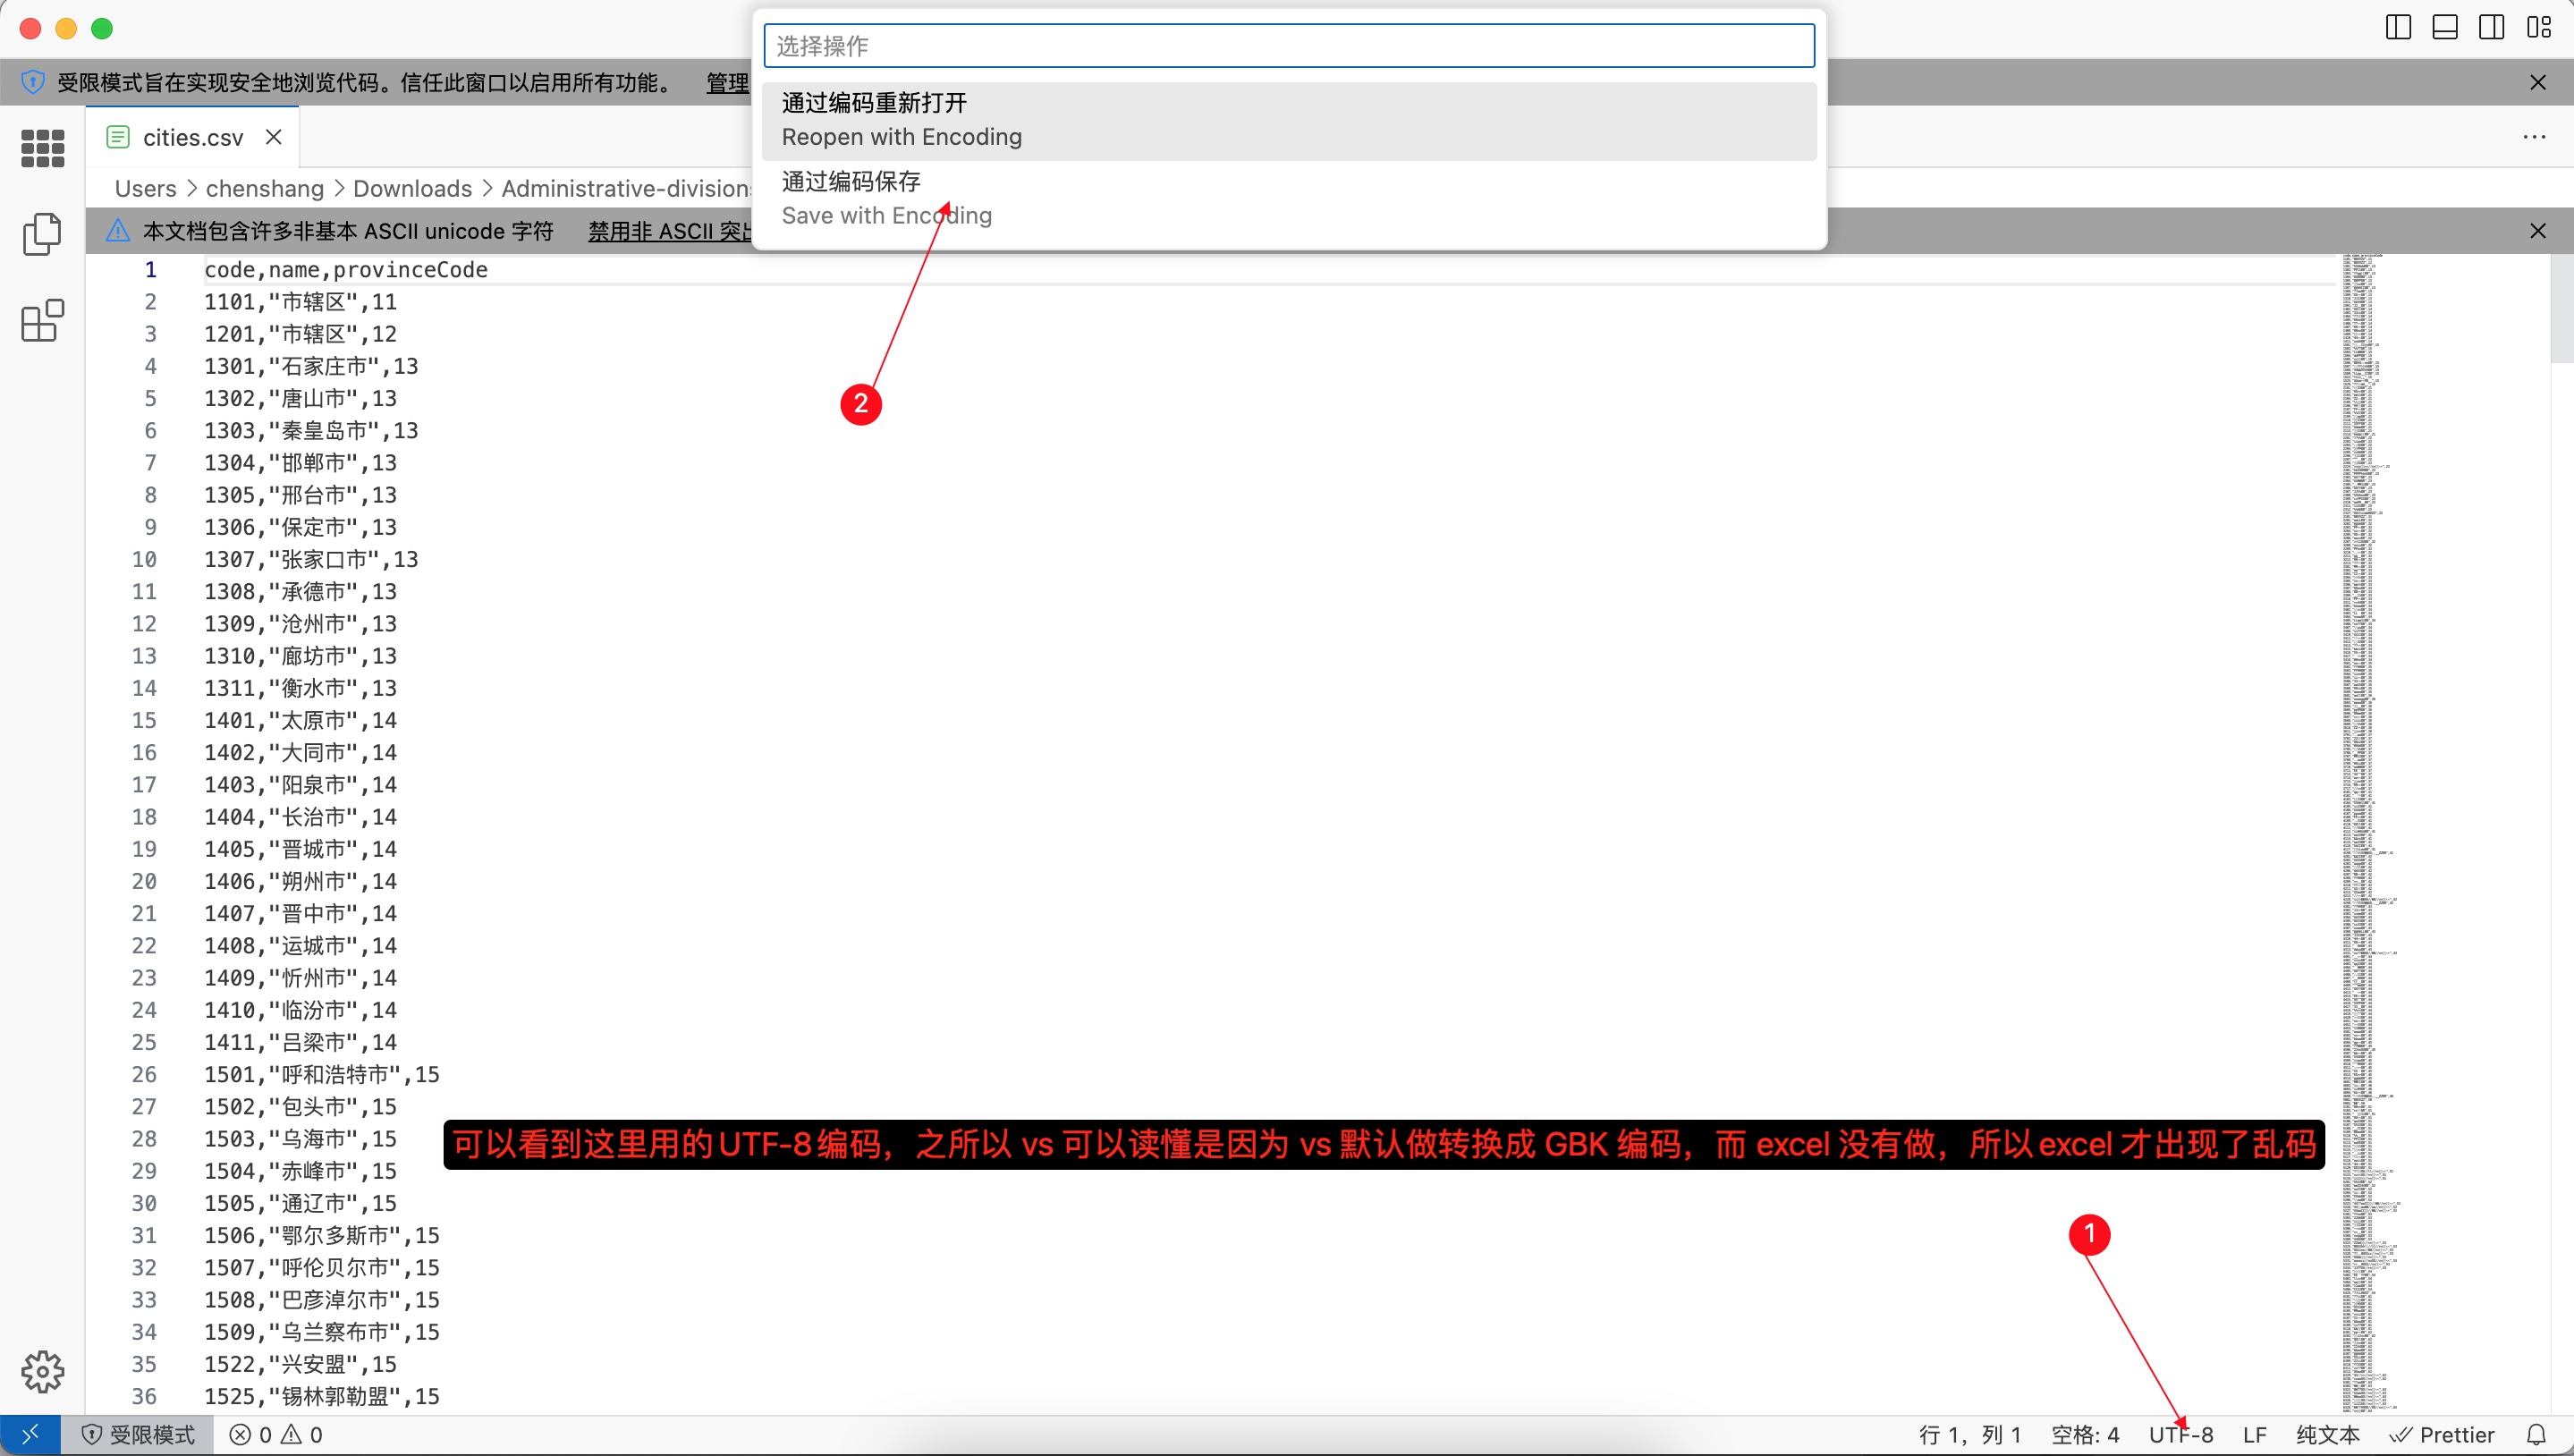Open the LF line ending selector

click(2254, 1435)
